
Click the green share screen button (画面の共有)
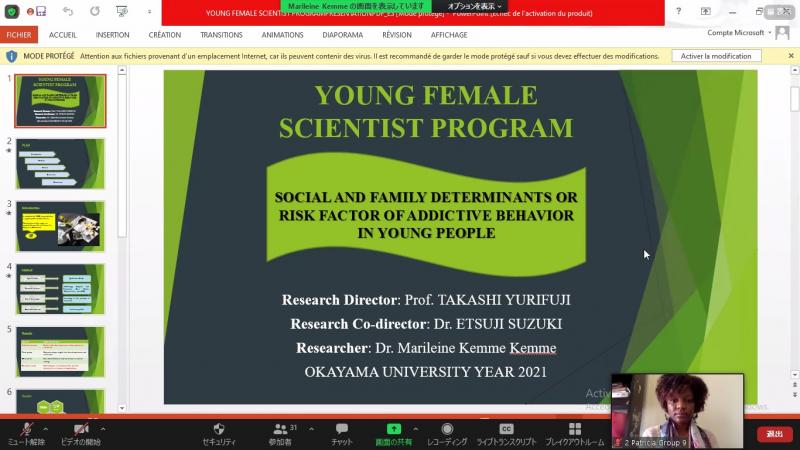point(393,434)
